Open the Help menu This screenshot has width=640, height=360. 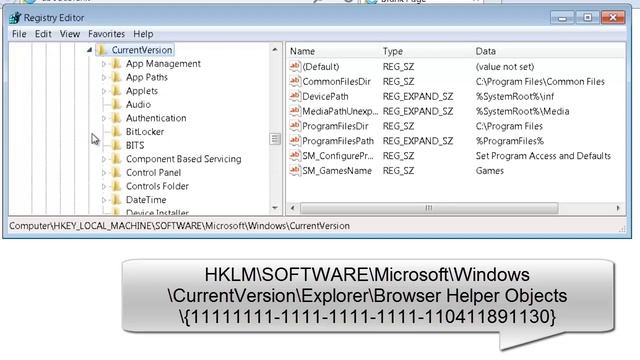click(x=143, y=34)
